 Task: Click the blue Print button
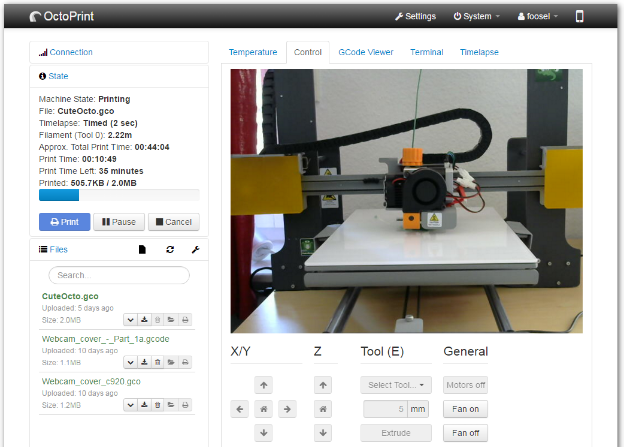[x=64, y=222]
